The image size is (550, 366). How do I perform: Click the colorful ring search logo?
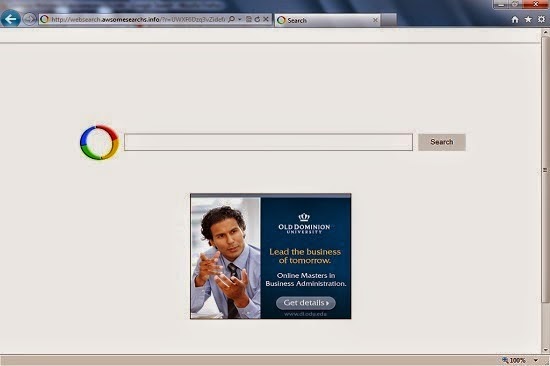(100, 142)
